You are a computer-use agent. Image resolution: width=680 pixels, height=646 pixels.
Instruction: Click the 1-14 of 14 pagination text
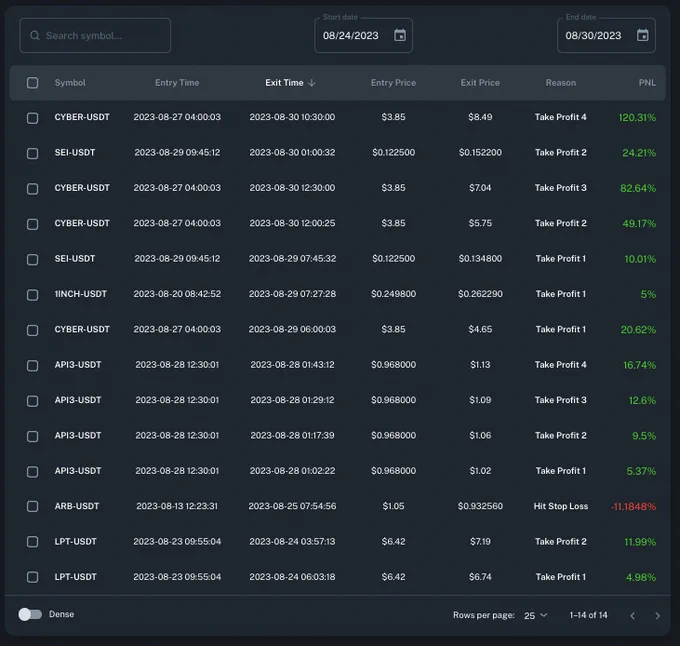pyautogui.click(x=588, y=615)
